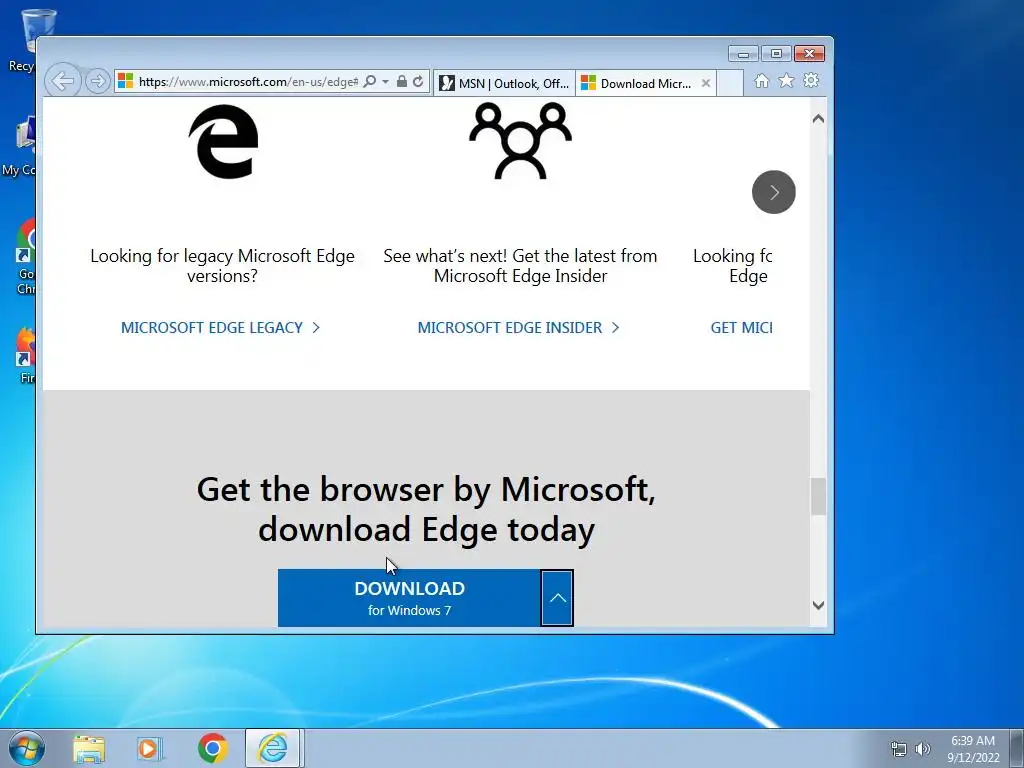
Task: Click the Insider people group icon
Action: point(520,140)
